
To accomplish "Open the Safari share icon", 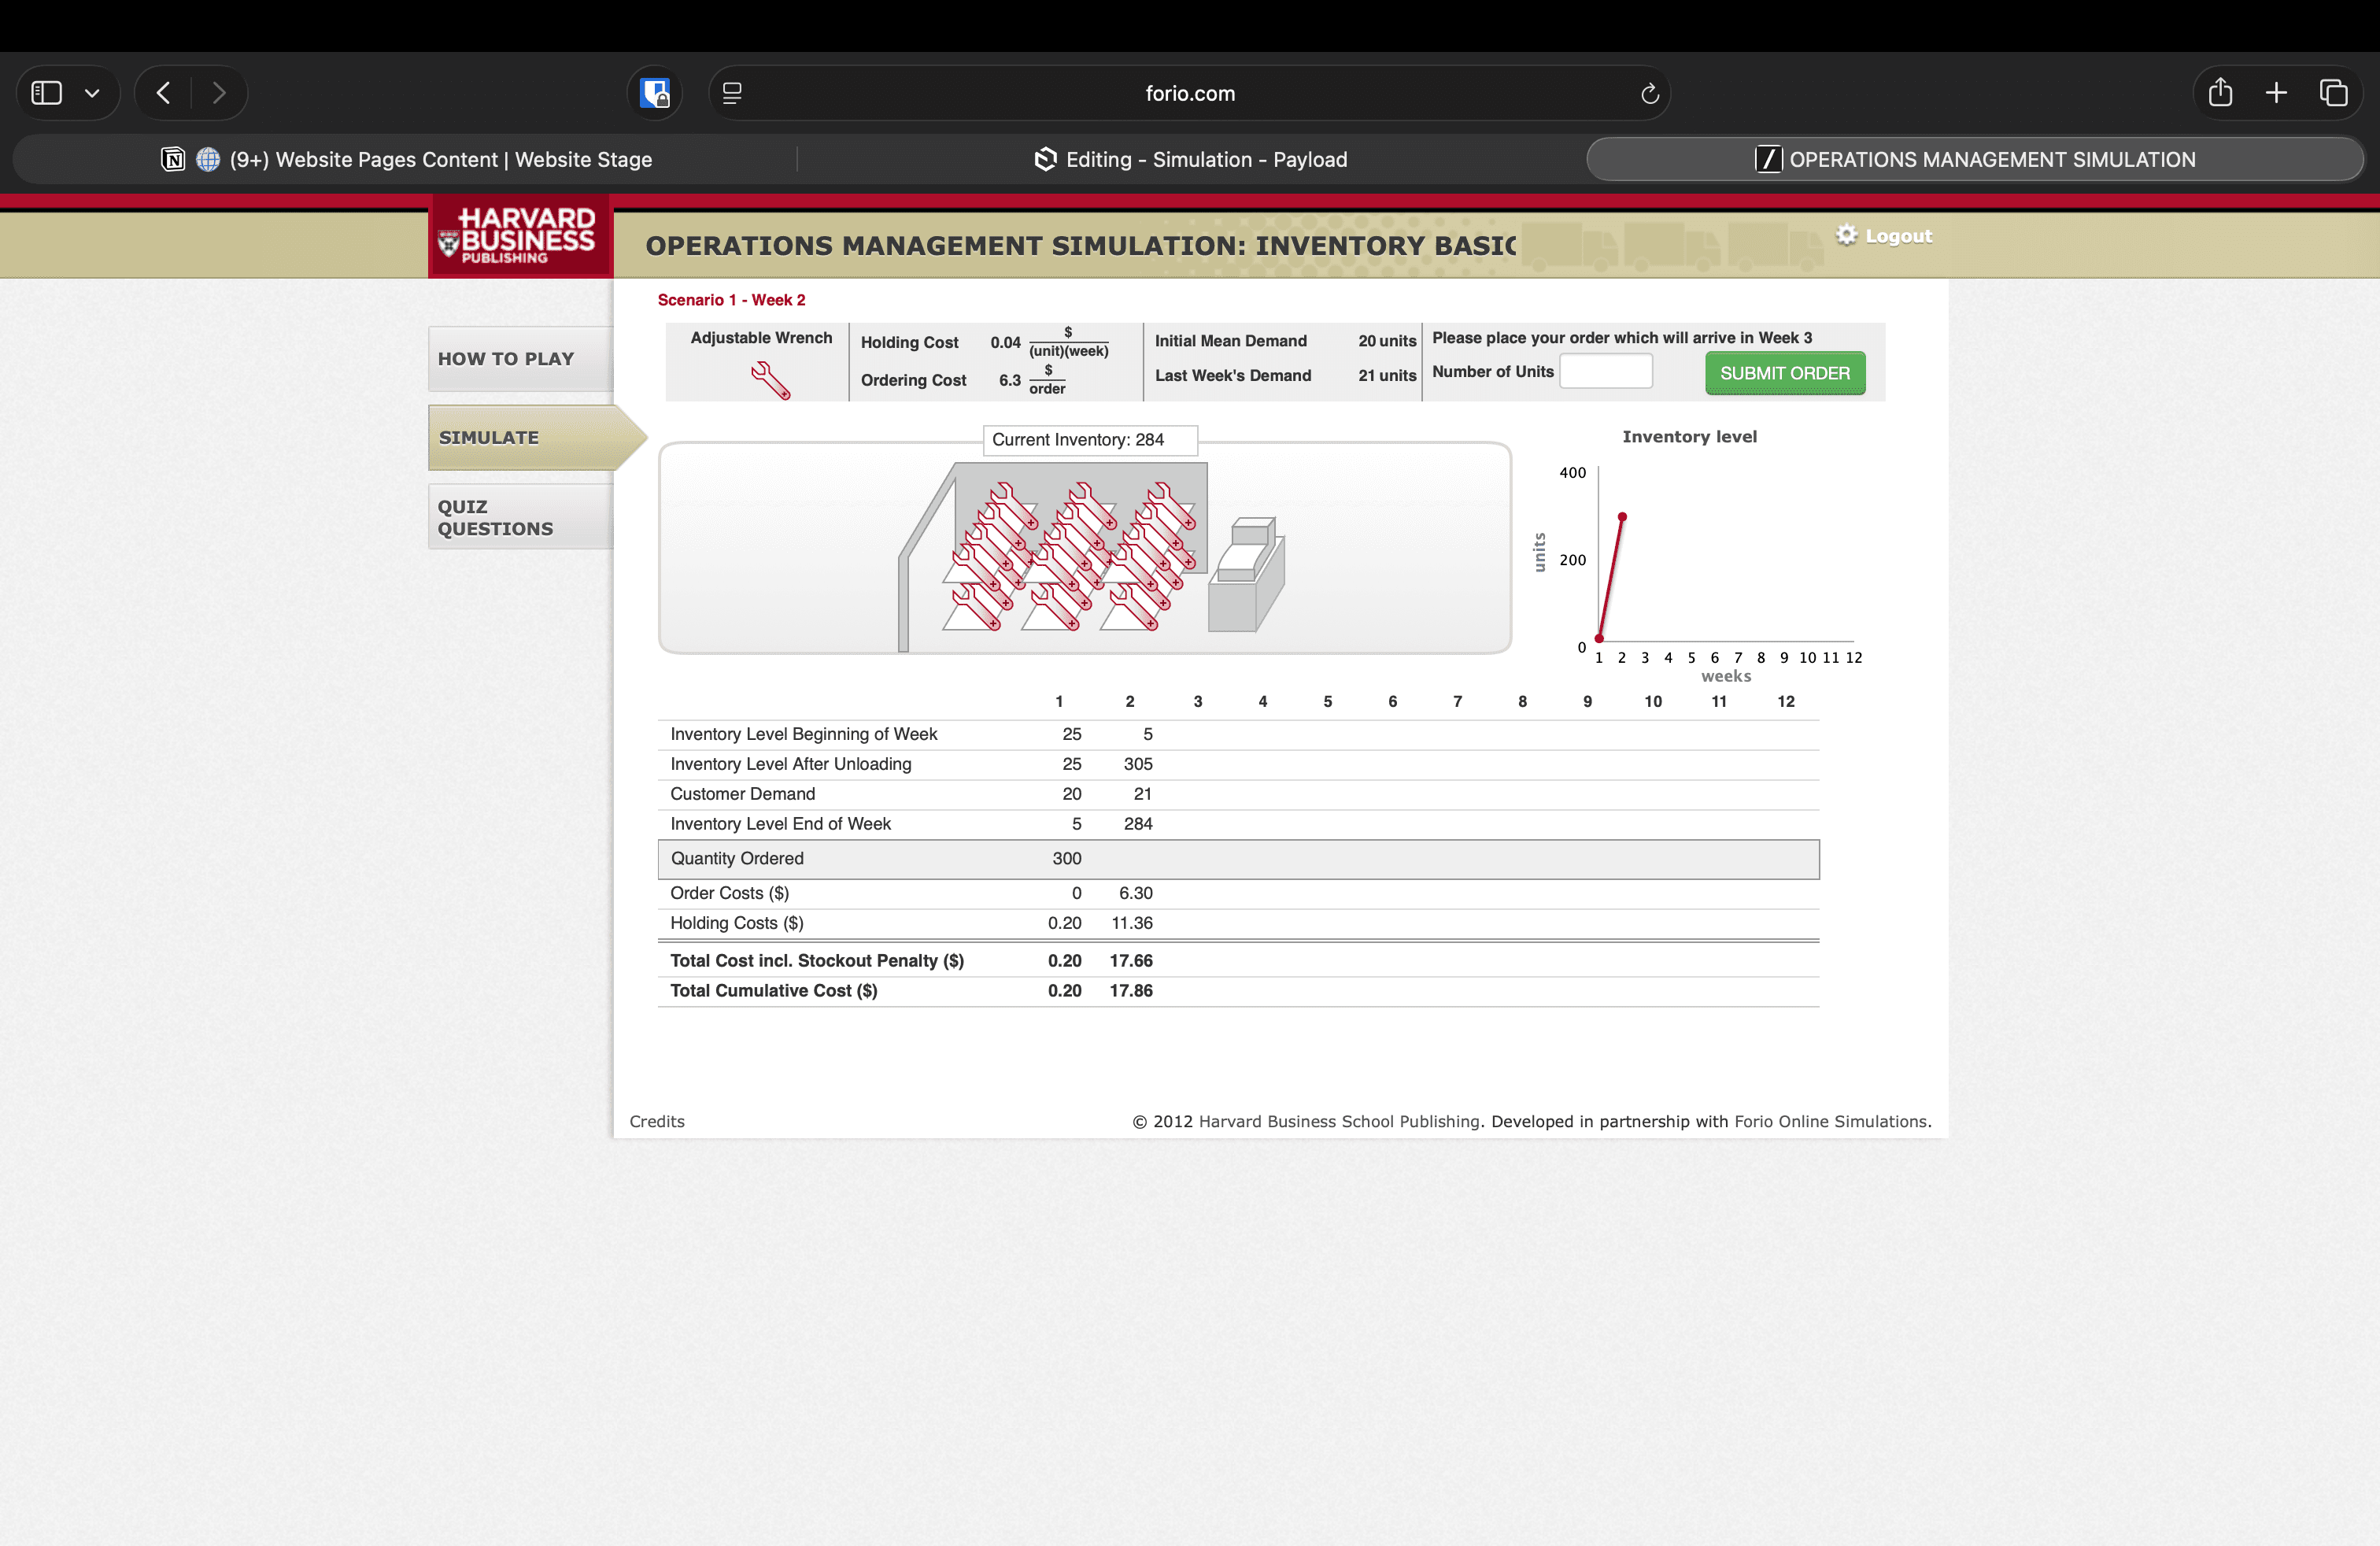I will point(2220,93).
